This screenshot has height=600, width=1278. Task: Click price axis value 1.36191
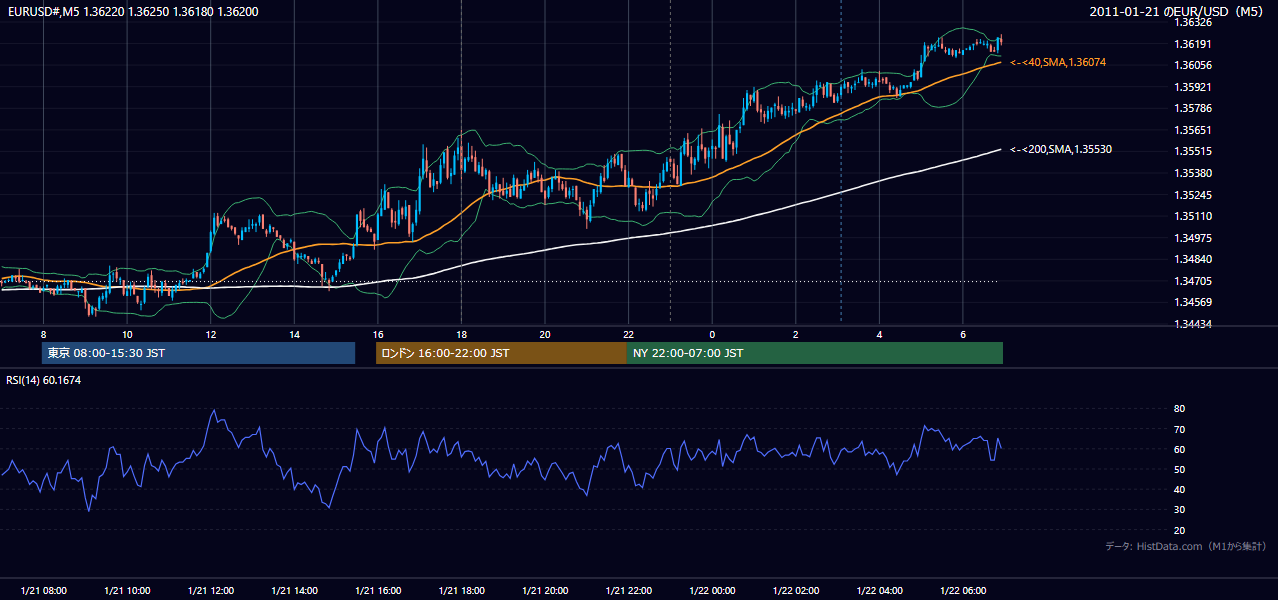pyautogui.click(x=1192, y=44)
